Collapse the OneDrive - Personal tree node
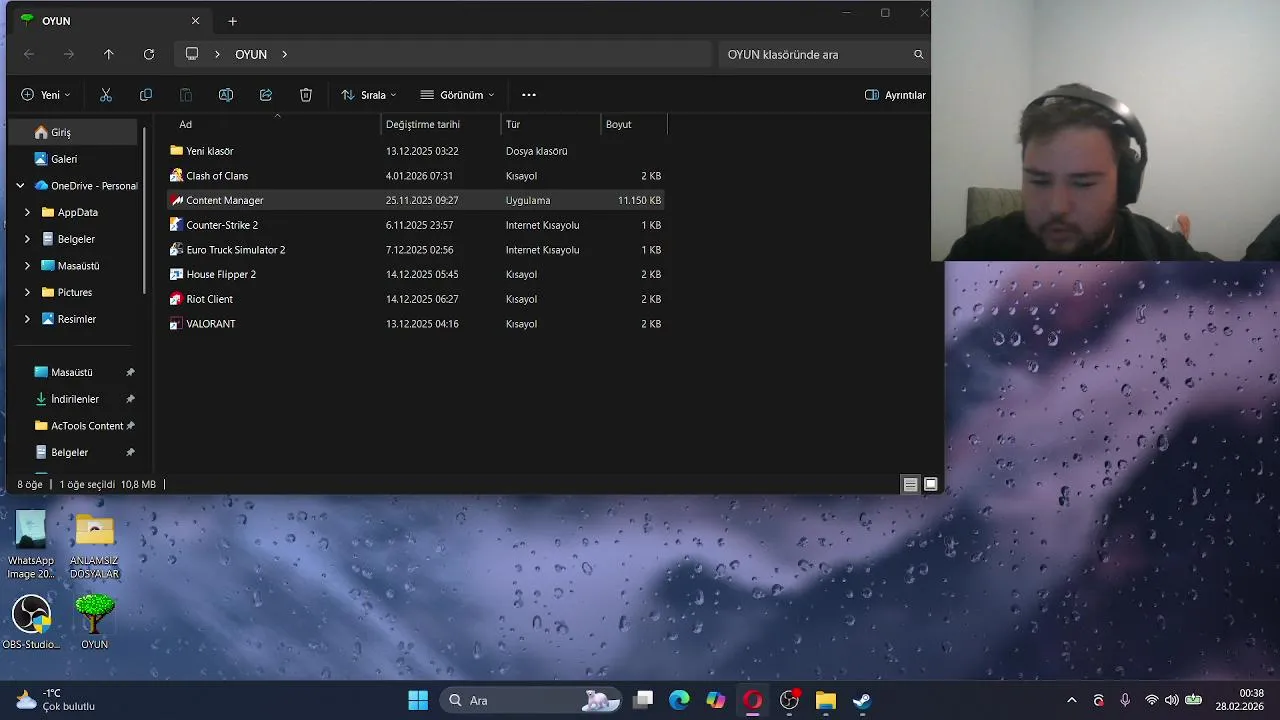This screenshot has width=1280, height=720. pos(20,186)
